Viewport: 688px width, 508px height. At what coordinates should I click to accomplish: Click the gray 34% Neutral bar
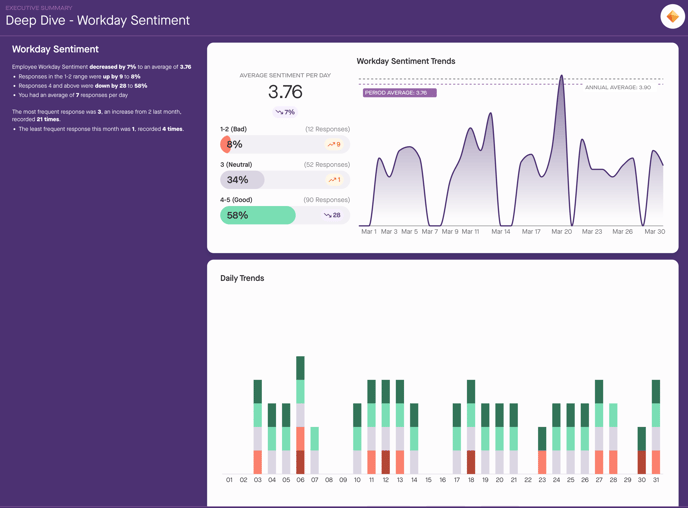[242, 180]
